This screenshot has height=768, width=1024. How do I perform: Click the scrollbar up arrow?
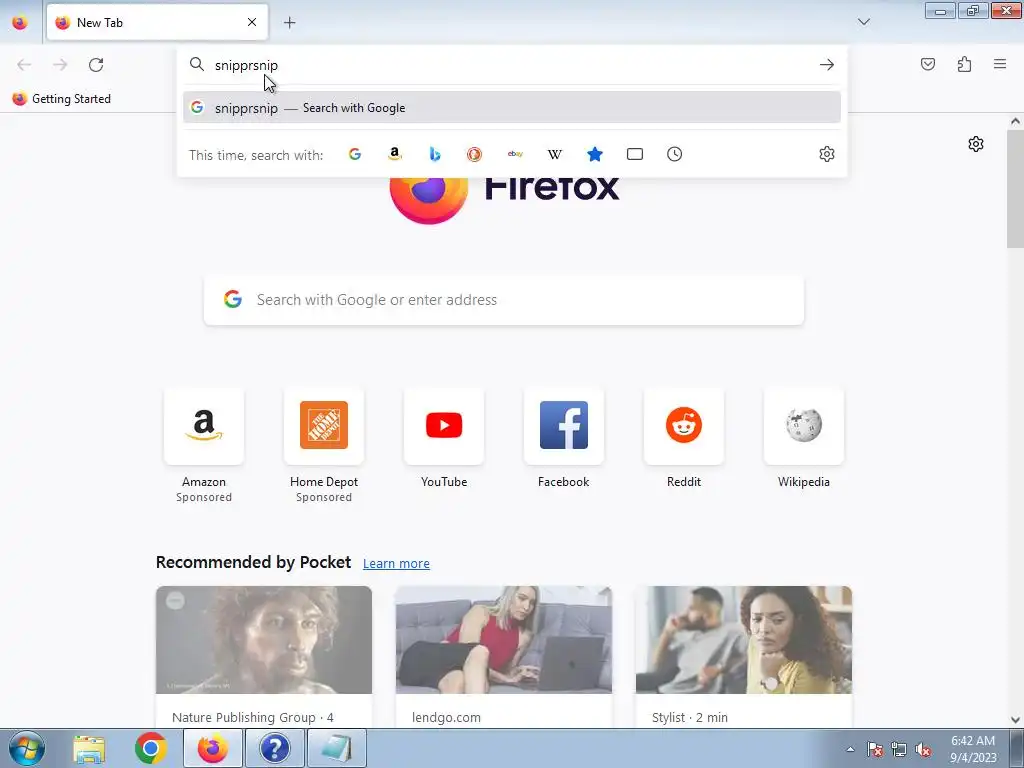click(x=1015, y=121)
